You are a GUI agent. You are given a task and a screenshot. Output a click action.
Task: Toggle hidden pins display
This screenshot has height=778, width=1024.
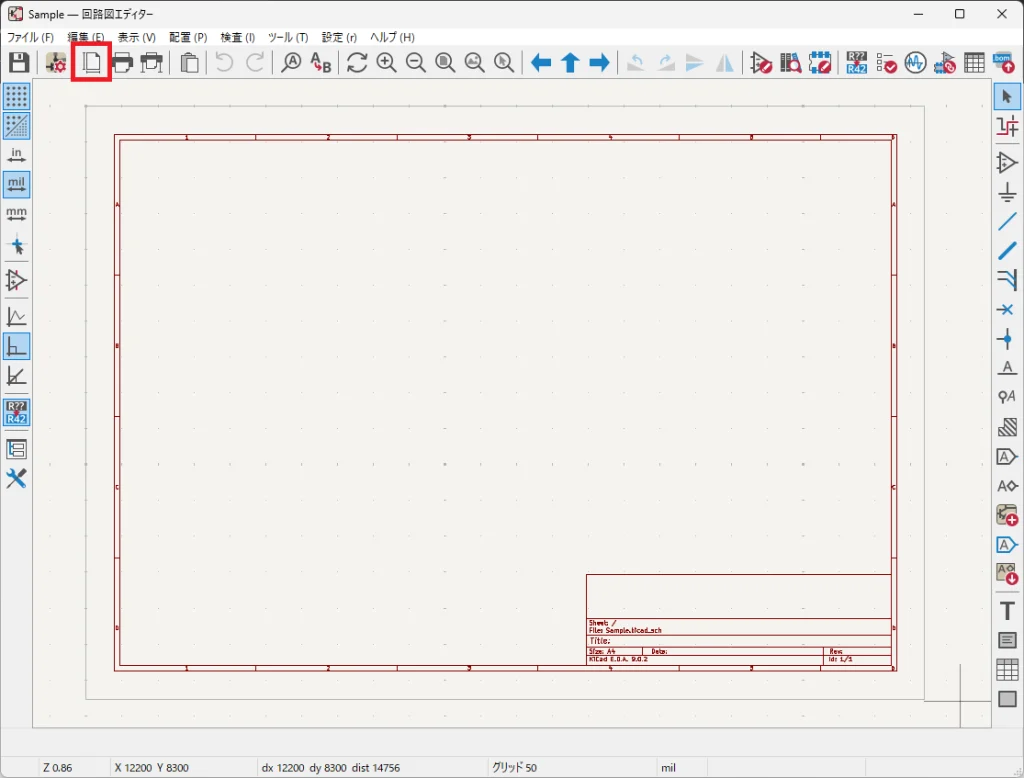coord(16,279)
